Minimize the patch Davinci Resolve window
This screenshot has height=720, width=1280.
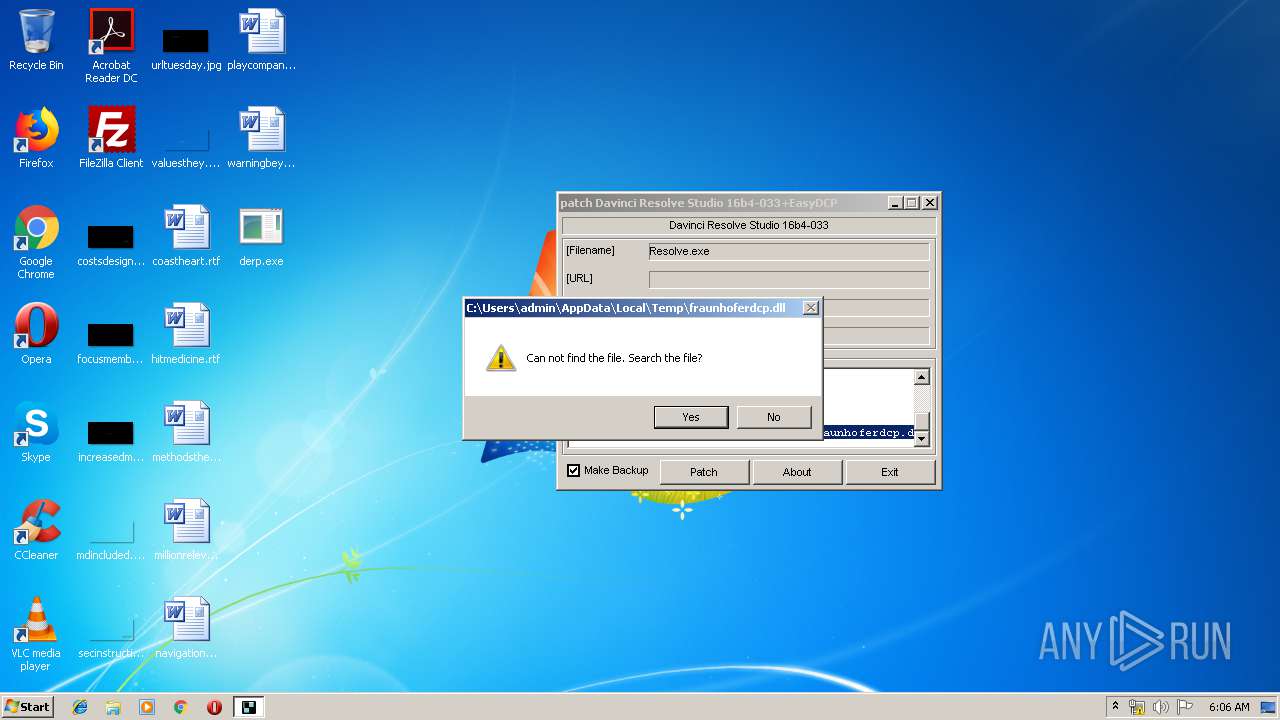(894, 203)
